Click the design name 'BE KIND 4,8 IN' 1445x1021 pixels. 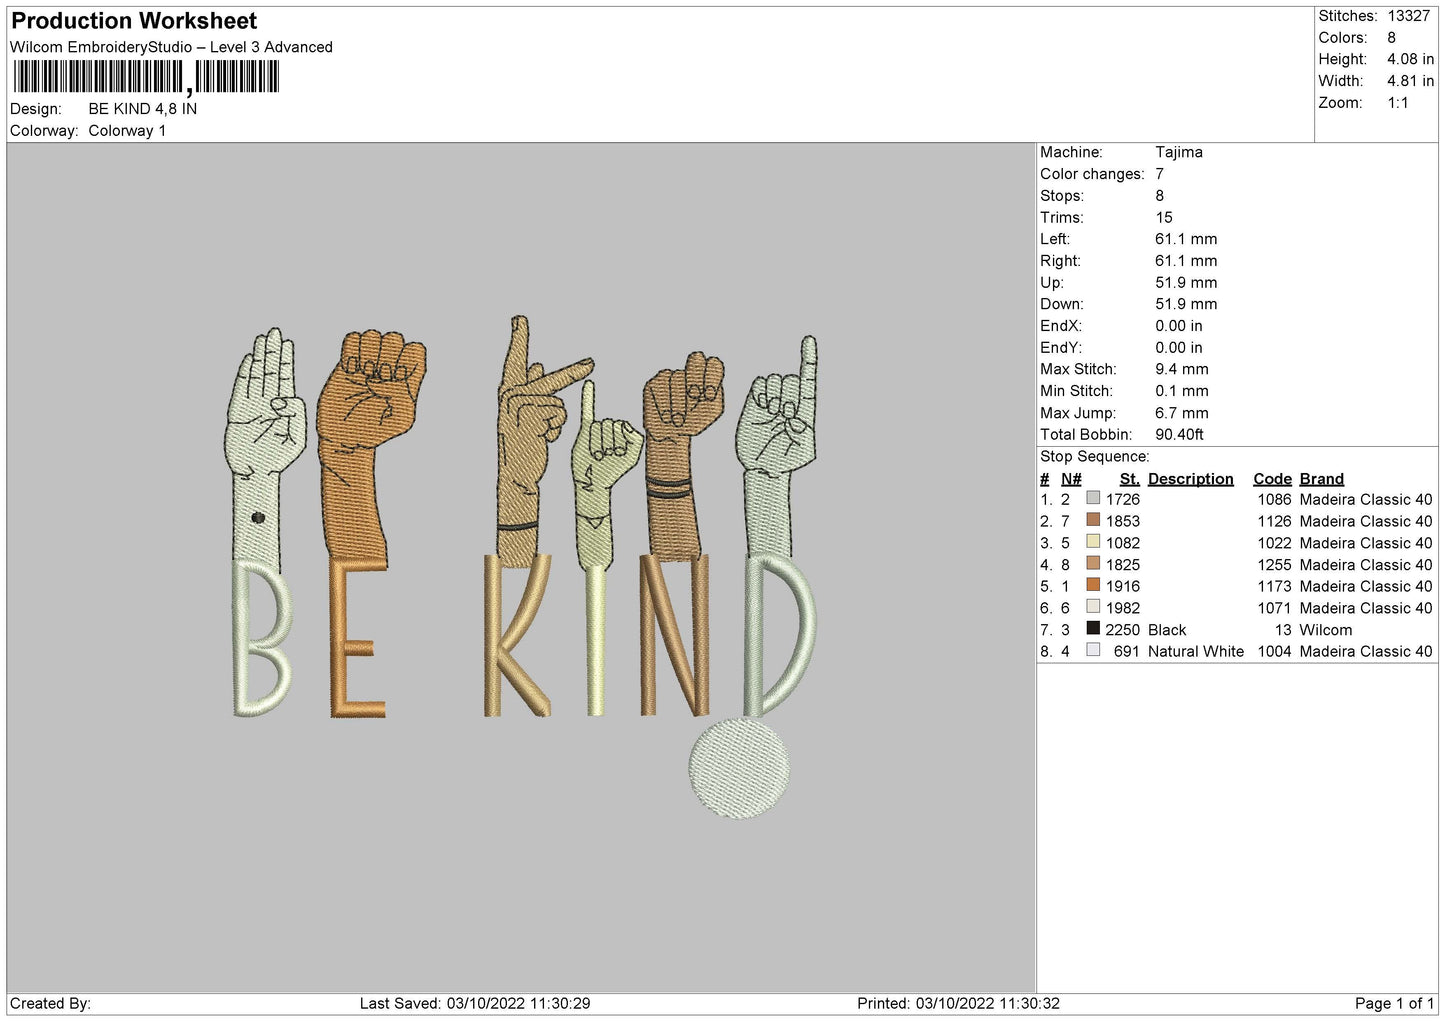click(x=142, y=109)
